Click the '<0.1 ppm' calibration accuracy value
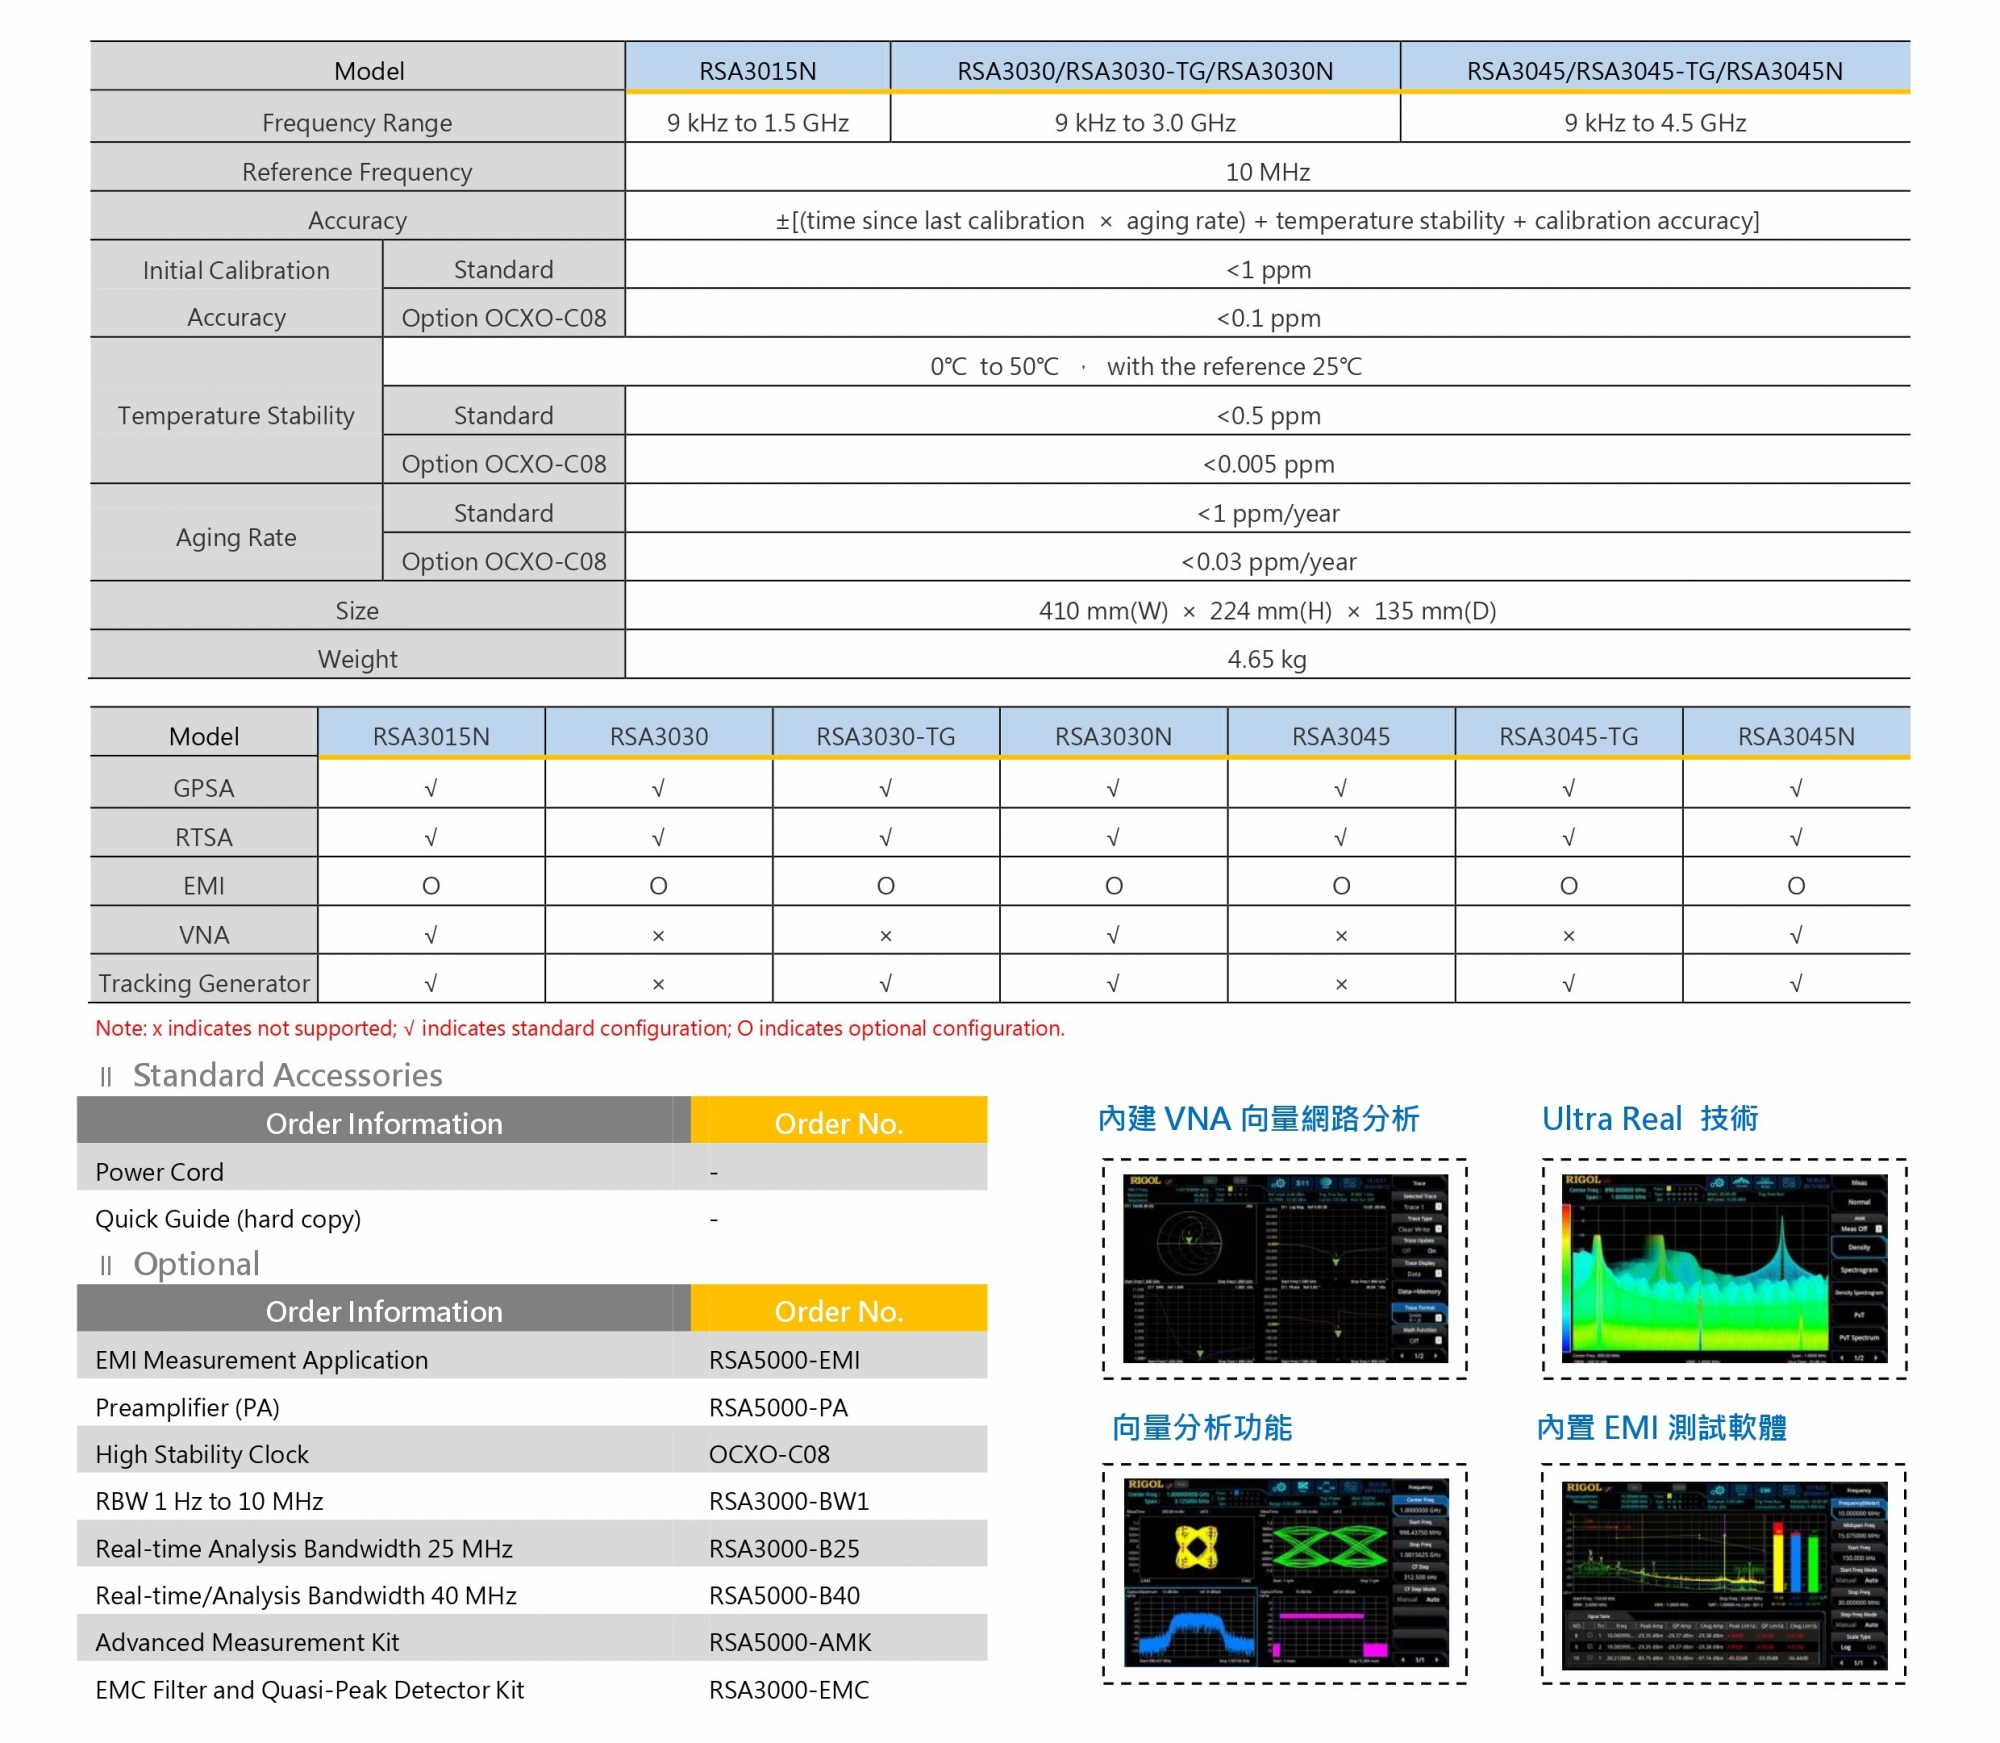This screenshot has height=1743, width=2000. coord(1268,318)
